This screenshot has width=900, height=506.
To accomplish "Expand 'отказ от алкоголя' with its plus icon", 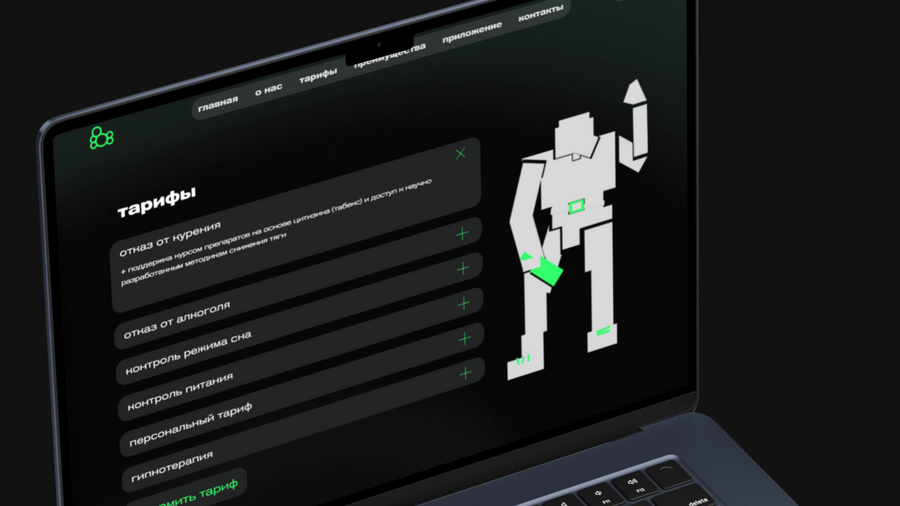I will tap(462, 233).
